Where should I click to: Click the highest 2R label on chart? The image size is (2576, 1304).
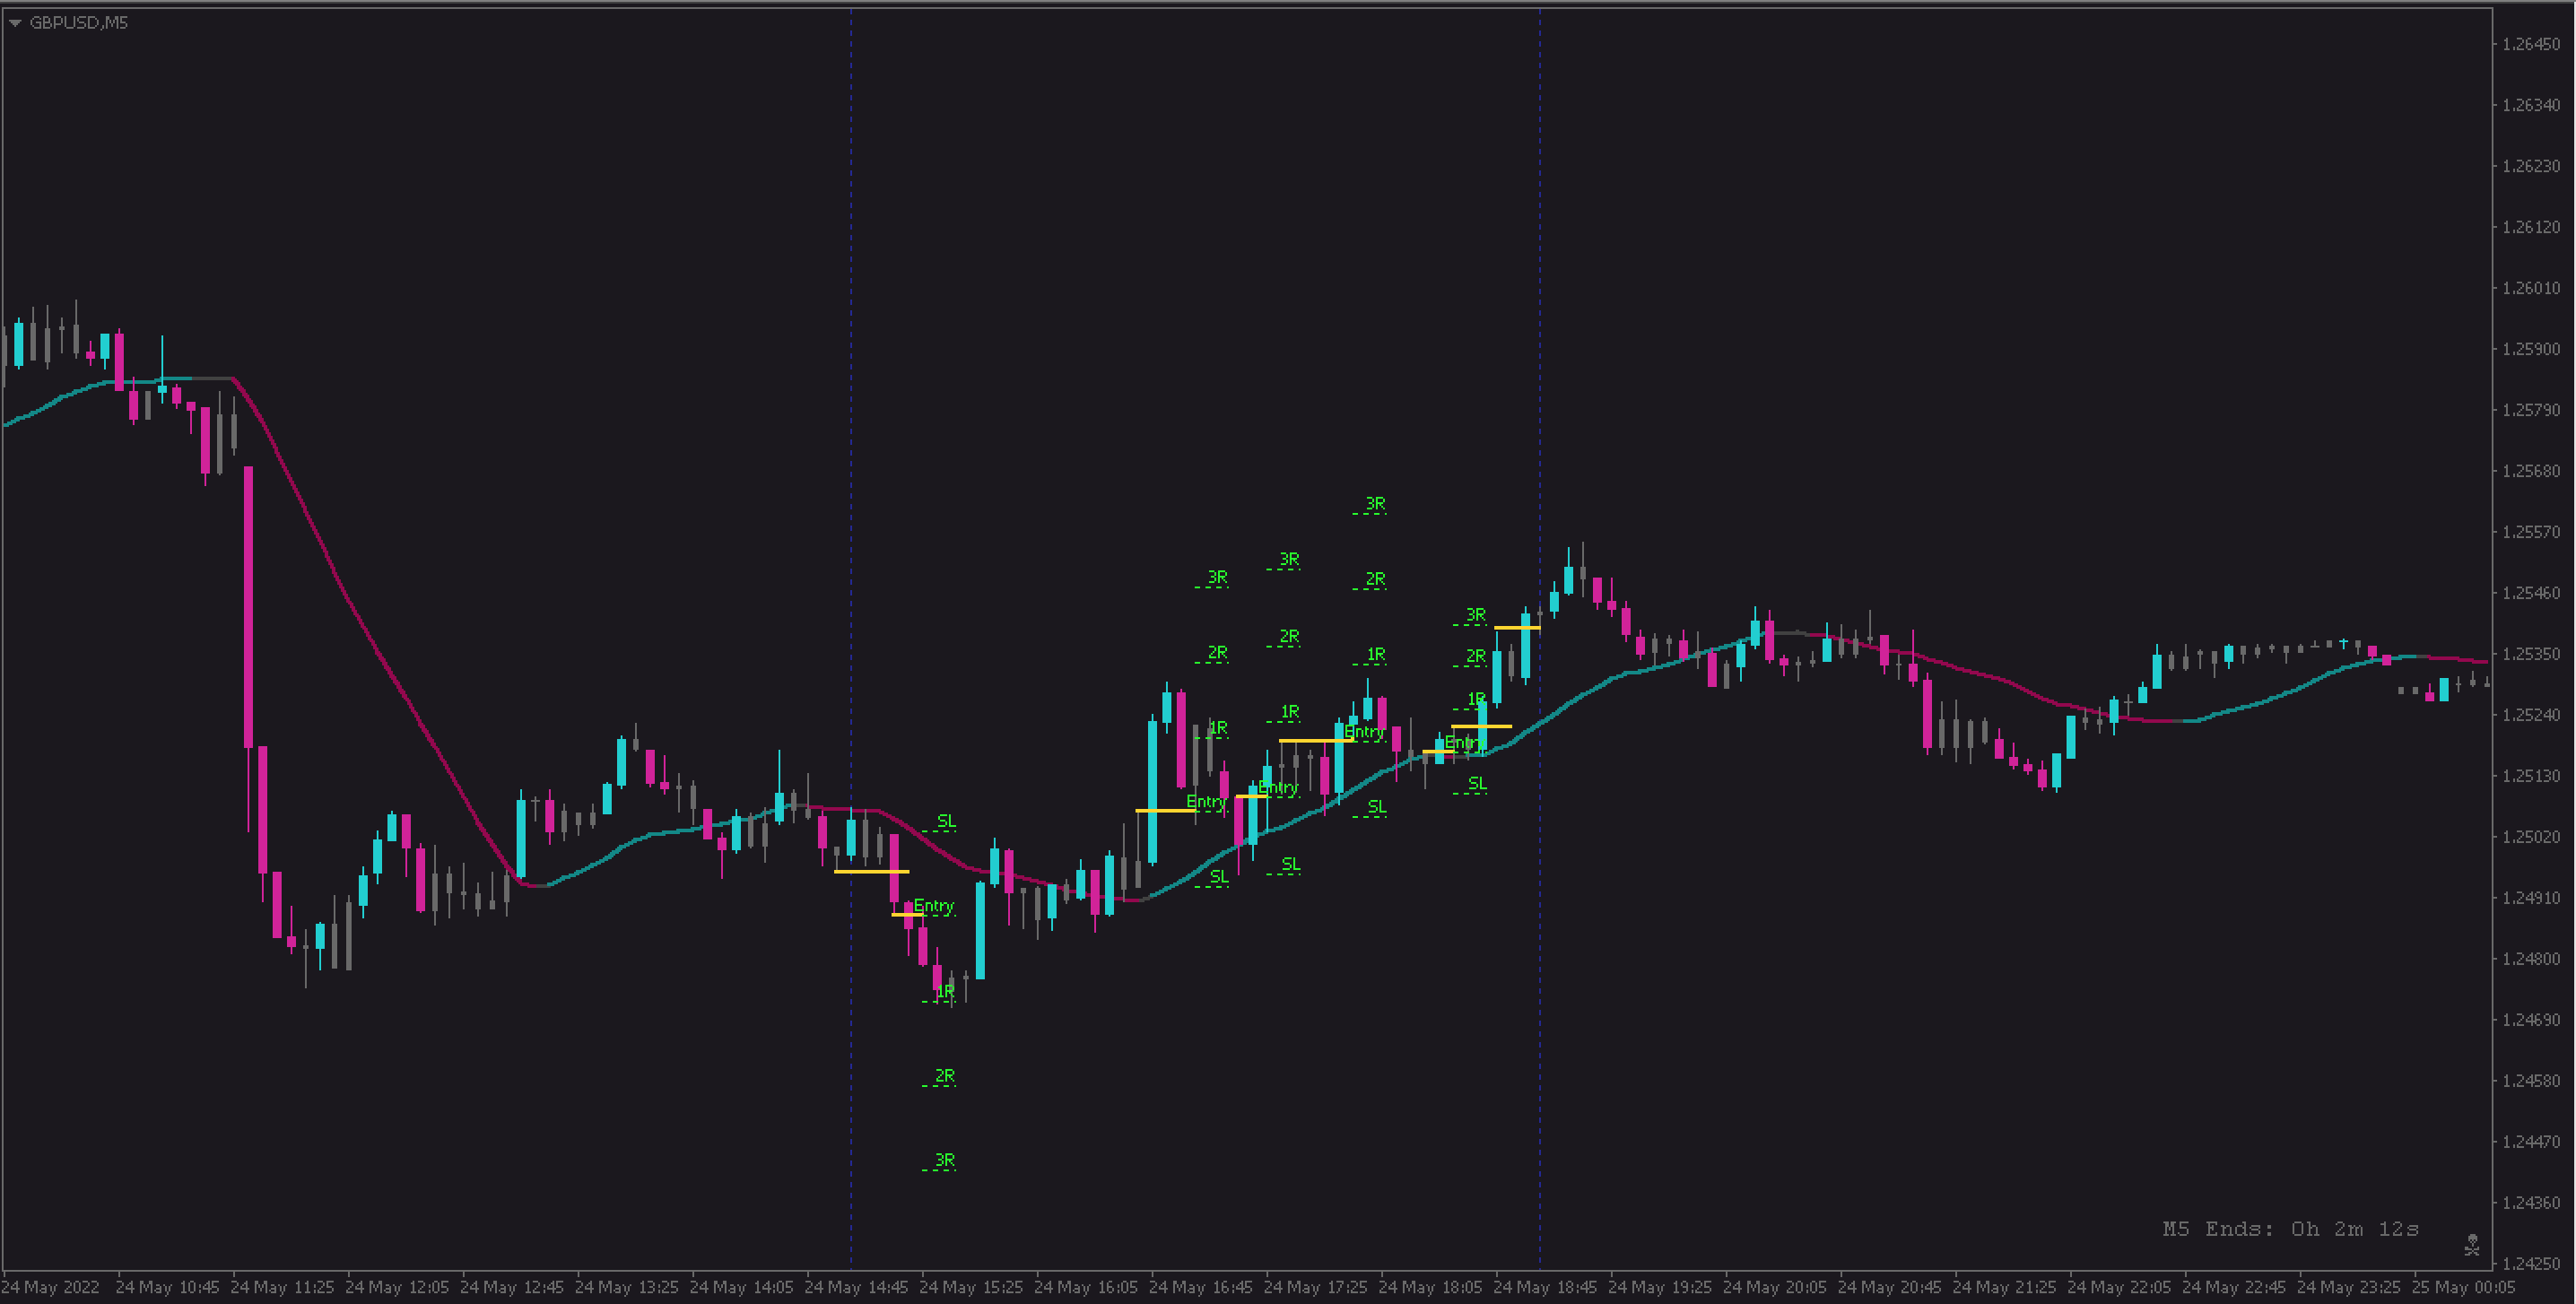pyautogui.click(x=1375, y=579)
